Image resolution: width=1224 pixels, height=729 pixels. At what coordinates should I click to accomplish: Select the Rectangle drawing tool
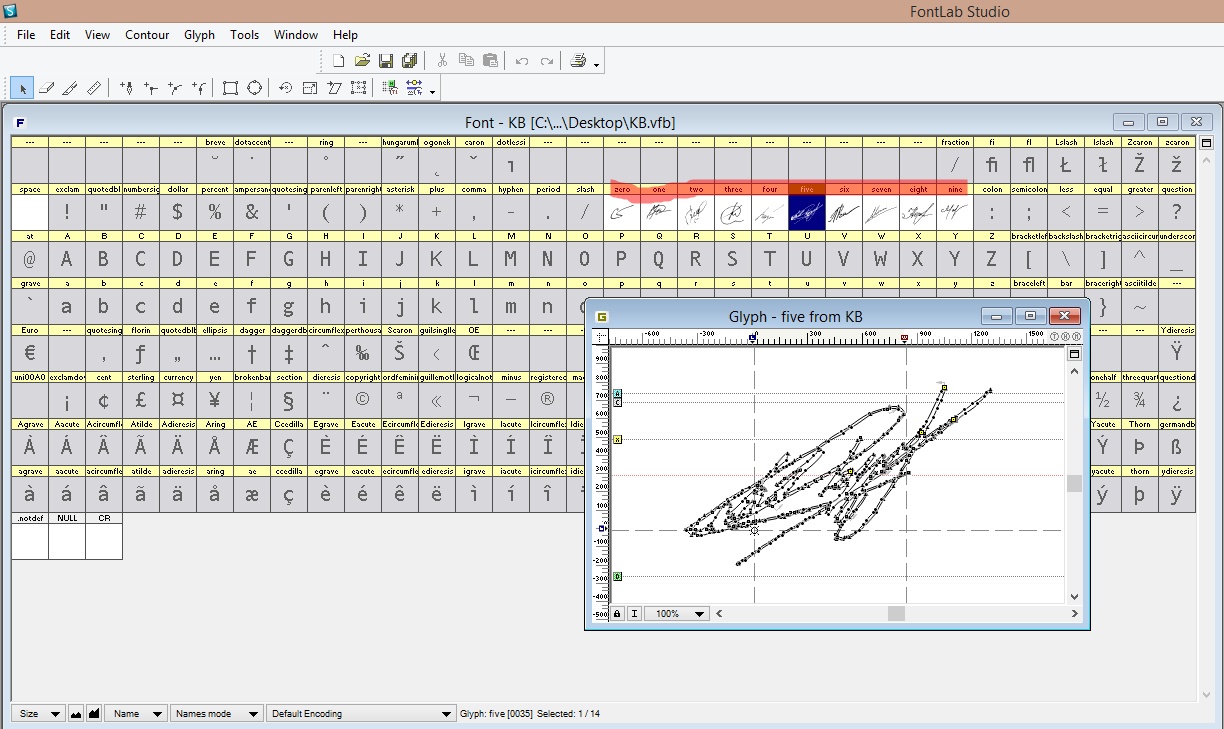[230, 88]
